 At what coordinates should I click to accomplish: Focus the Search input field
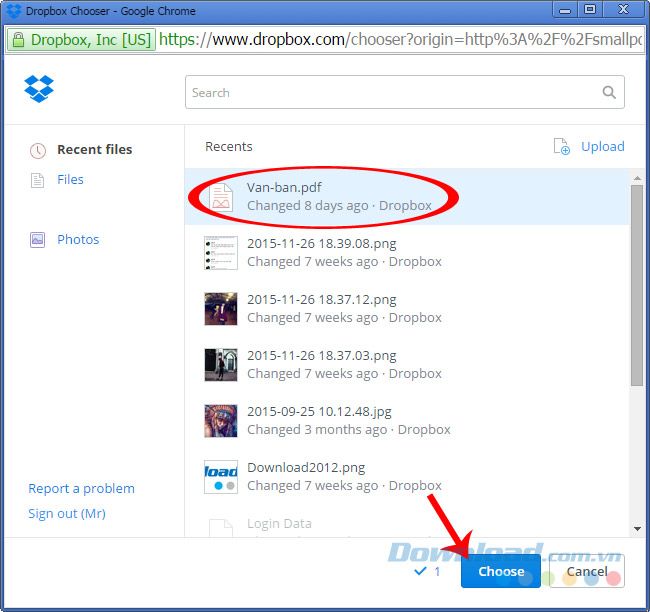tap(405, 92)
